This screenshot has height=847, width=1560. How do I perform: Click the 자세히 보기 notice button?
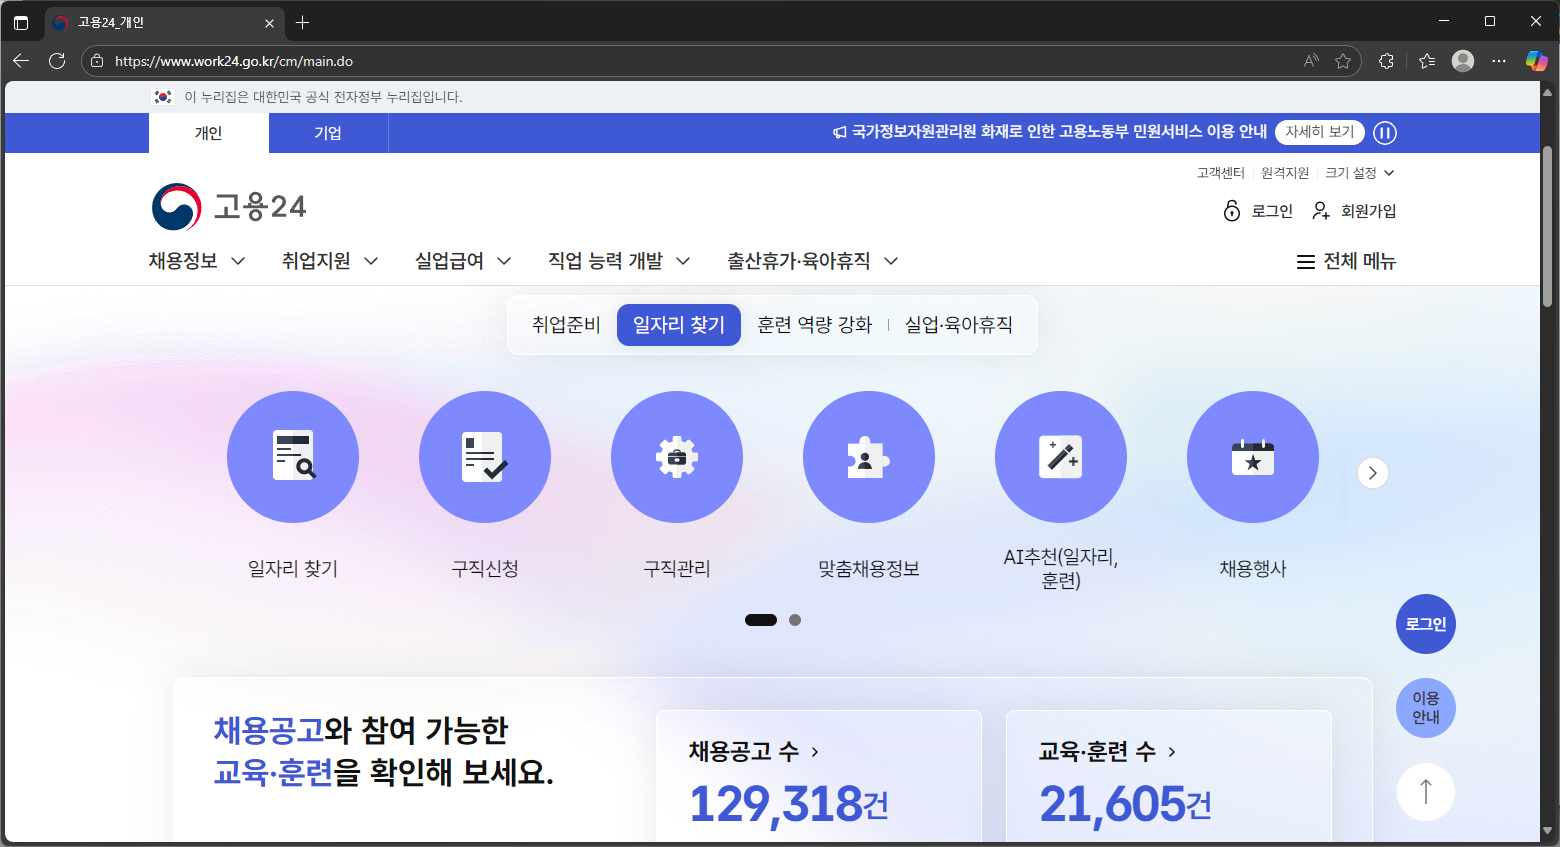(1319, 131)
